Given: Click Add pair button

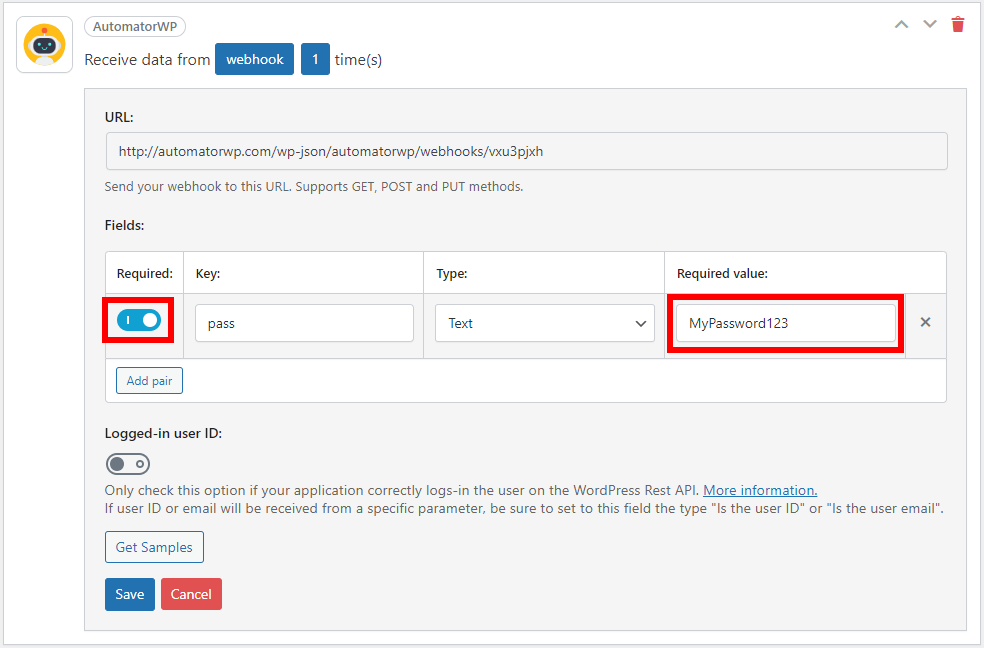Looking at the screenshot, I should tap(149, 381).
